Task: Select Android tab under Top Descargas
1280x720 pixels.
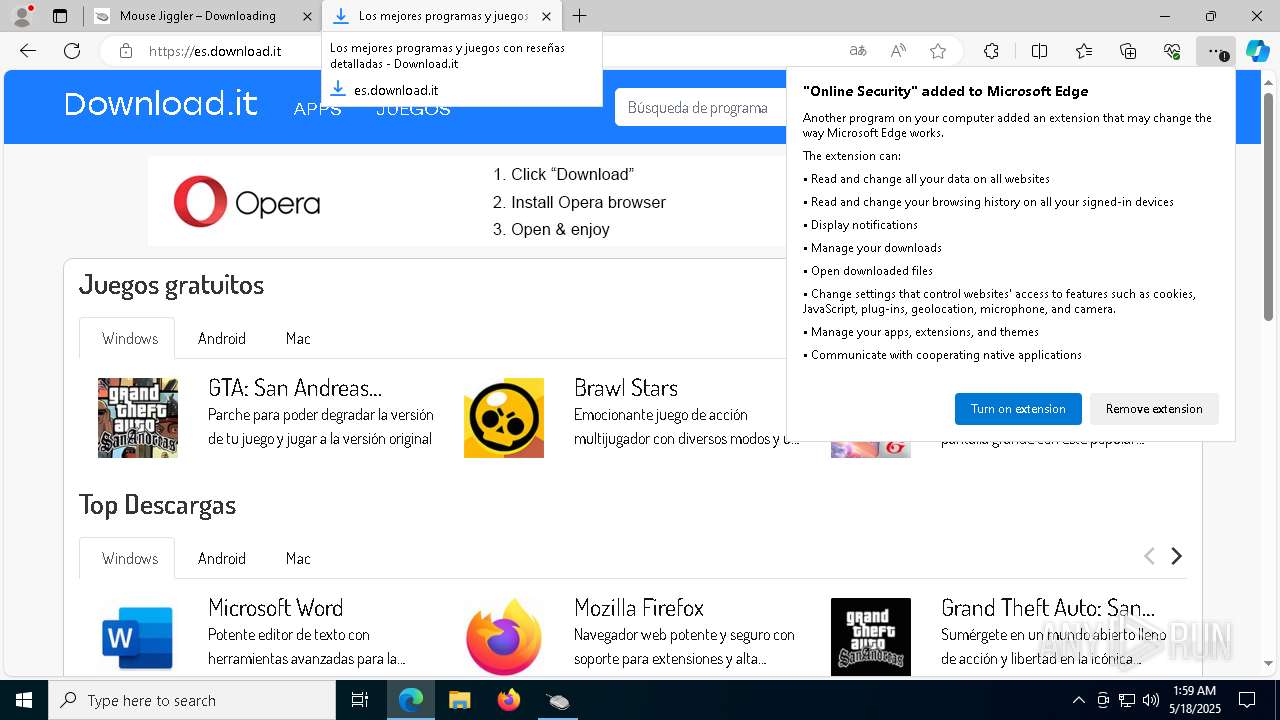Action: click(222, 558)
